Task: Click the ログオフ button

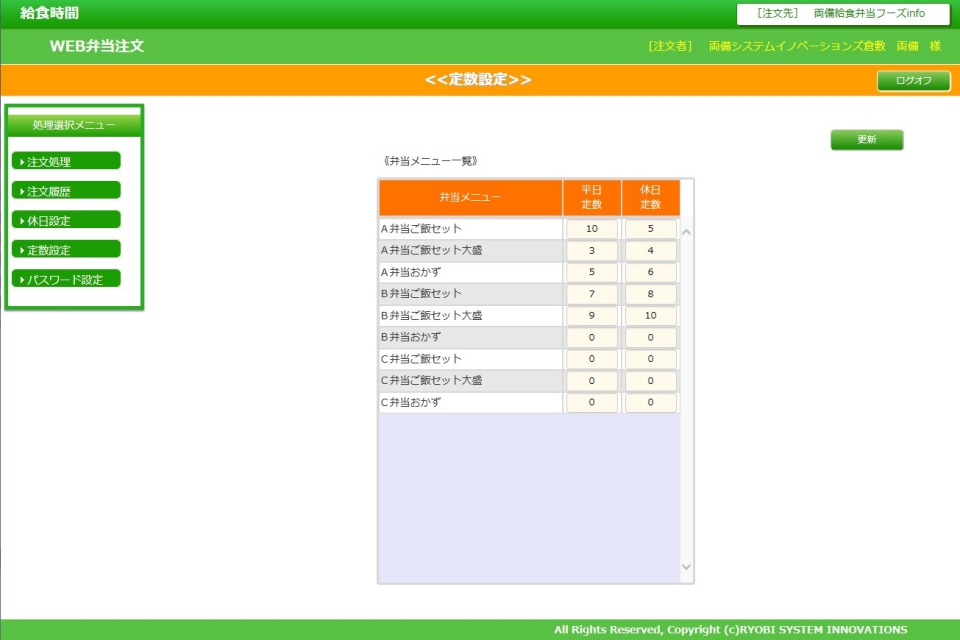Action: (x=913, y=80)
